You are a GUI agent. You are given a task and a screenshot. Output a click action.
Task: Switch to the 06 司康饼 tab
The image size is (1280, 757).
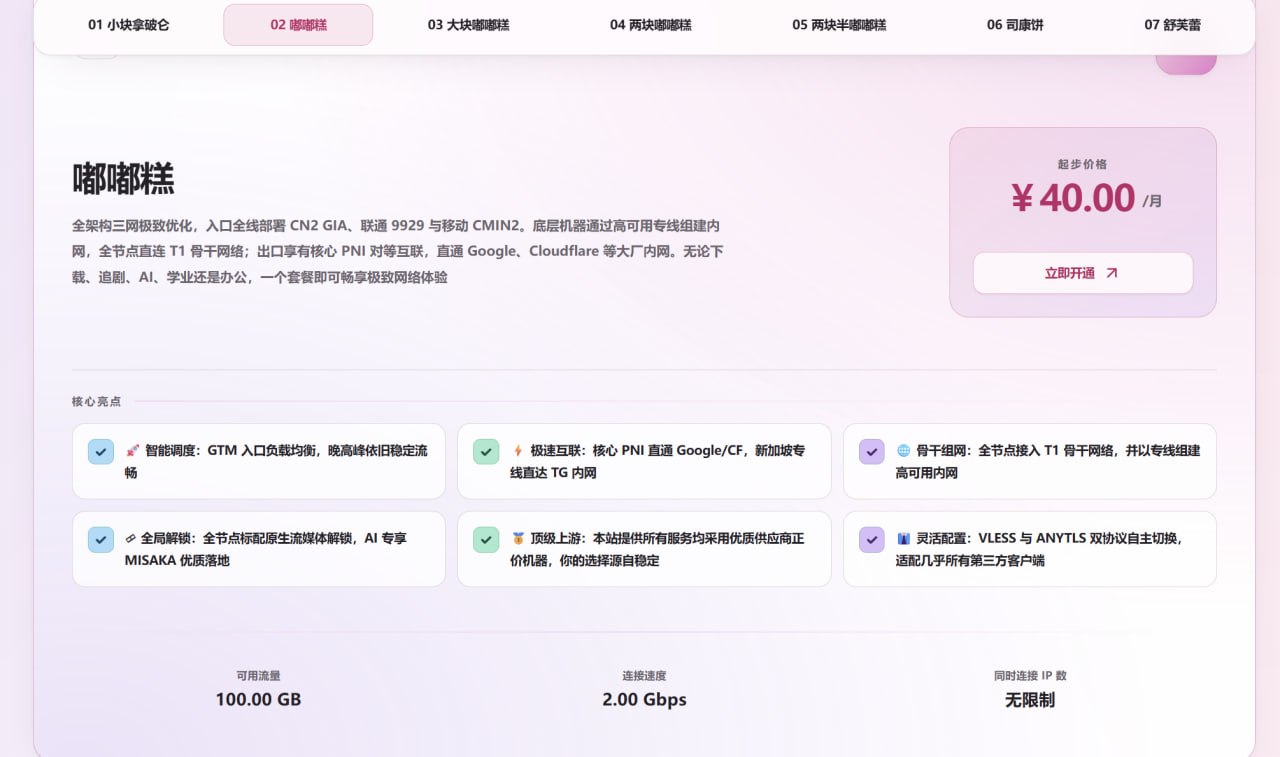[1015, 25]
